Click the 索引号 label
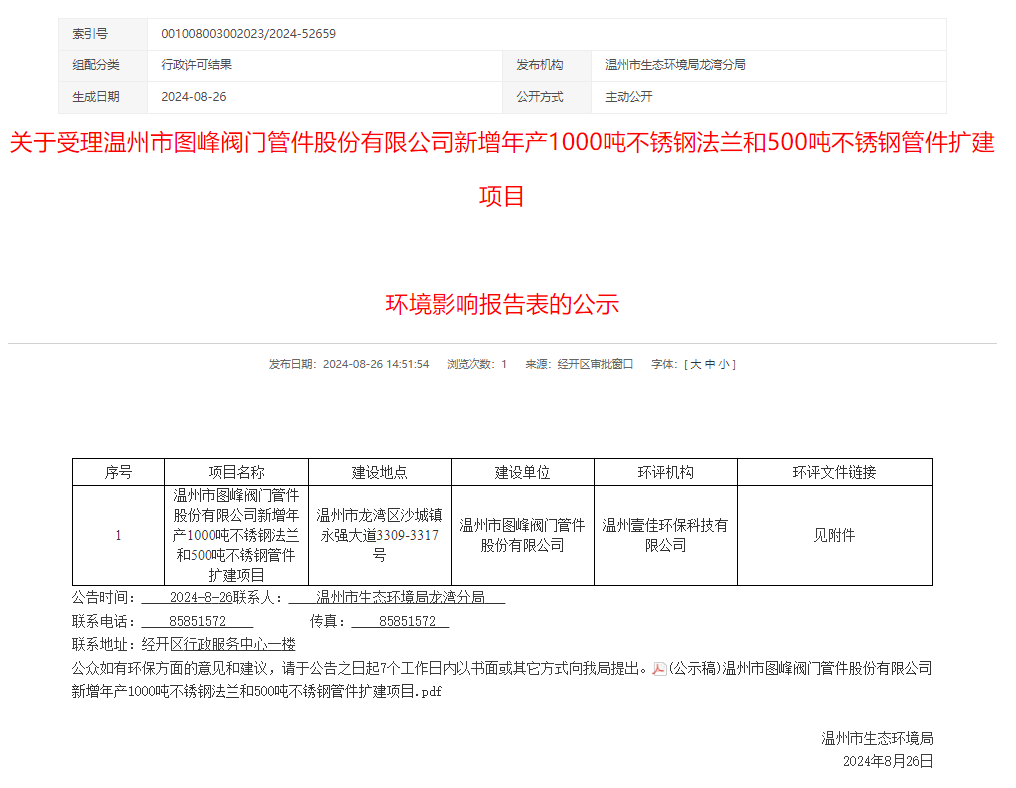1016x788 pixels. [x=90, y=34]
